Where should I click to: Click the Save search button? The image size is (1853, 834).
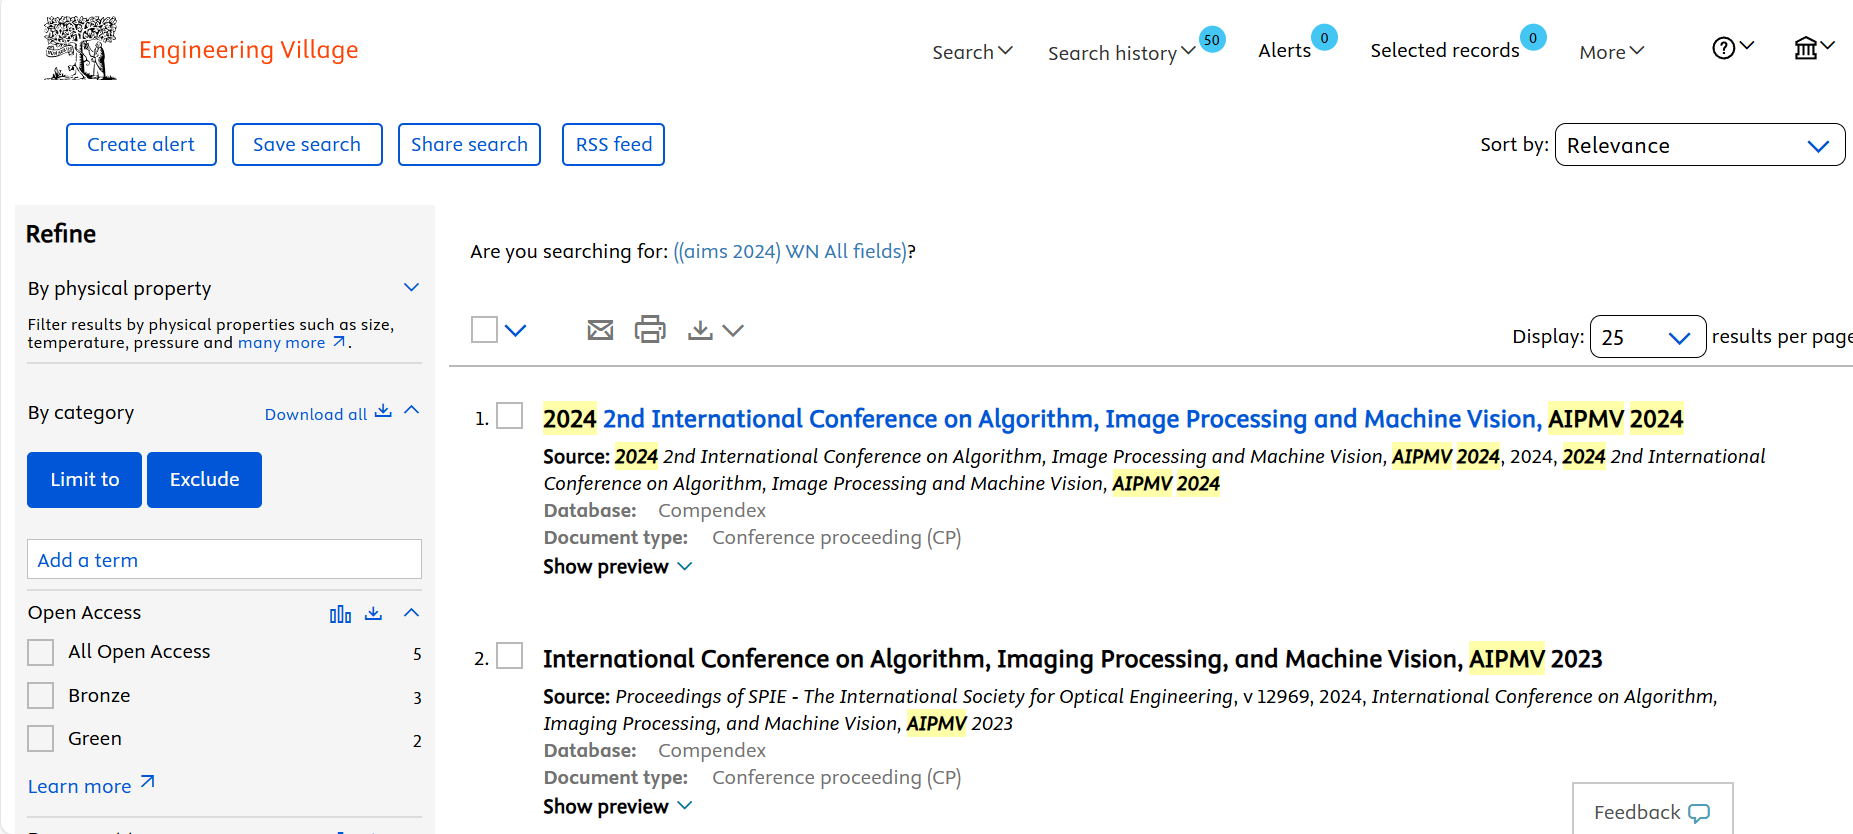[x=307, y=144]
